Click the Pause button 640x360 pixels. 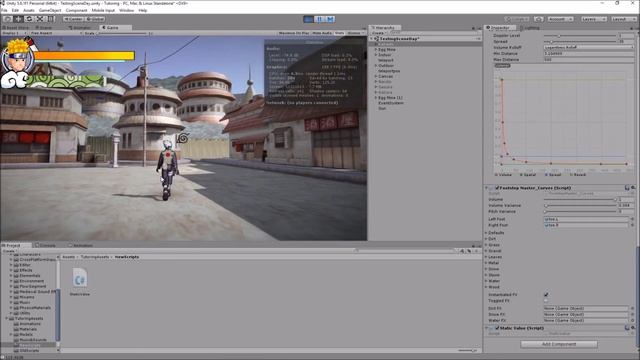[x=320, y=19]
